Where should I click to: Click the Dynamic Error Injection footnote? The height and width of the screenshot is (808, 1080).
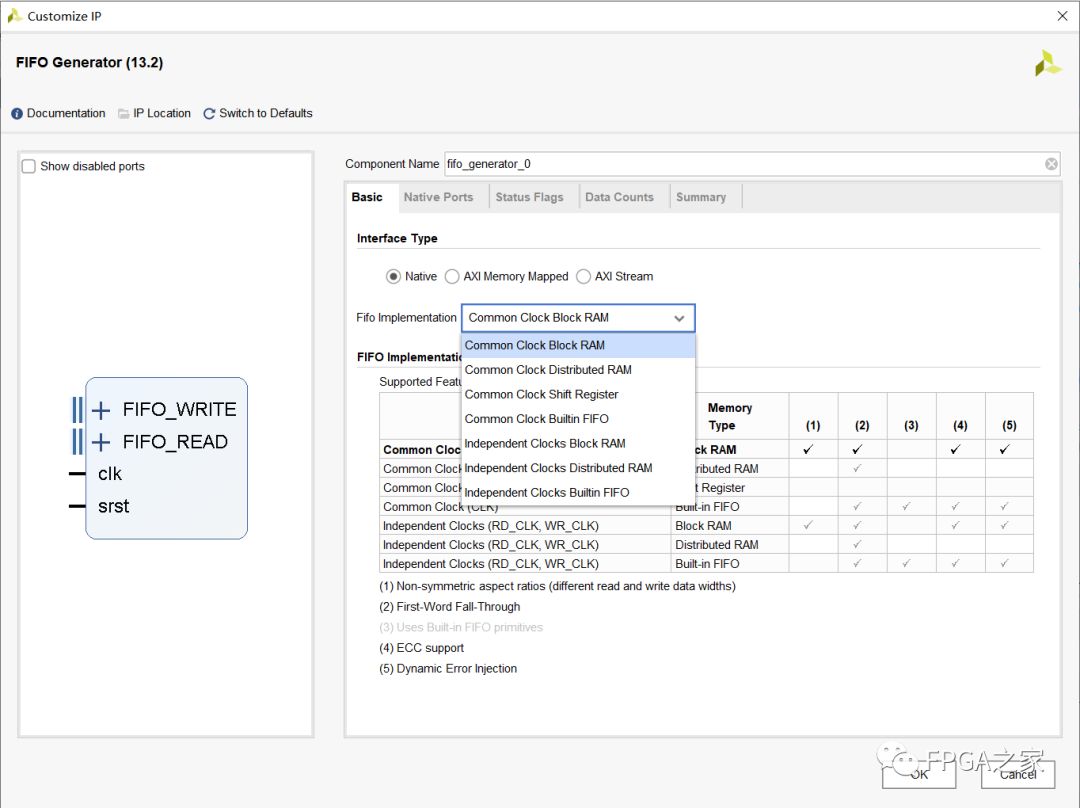(448, 669)
